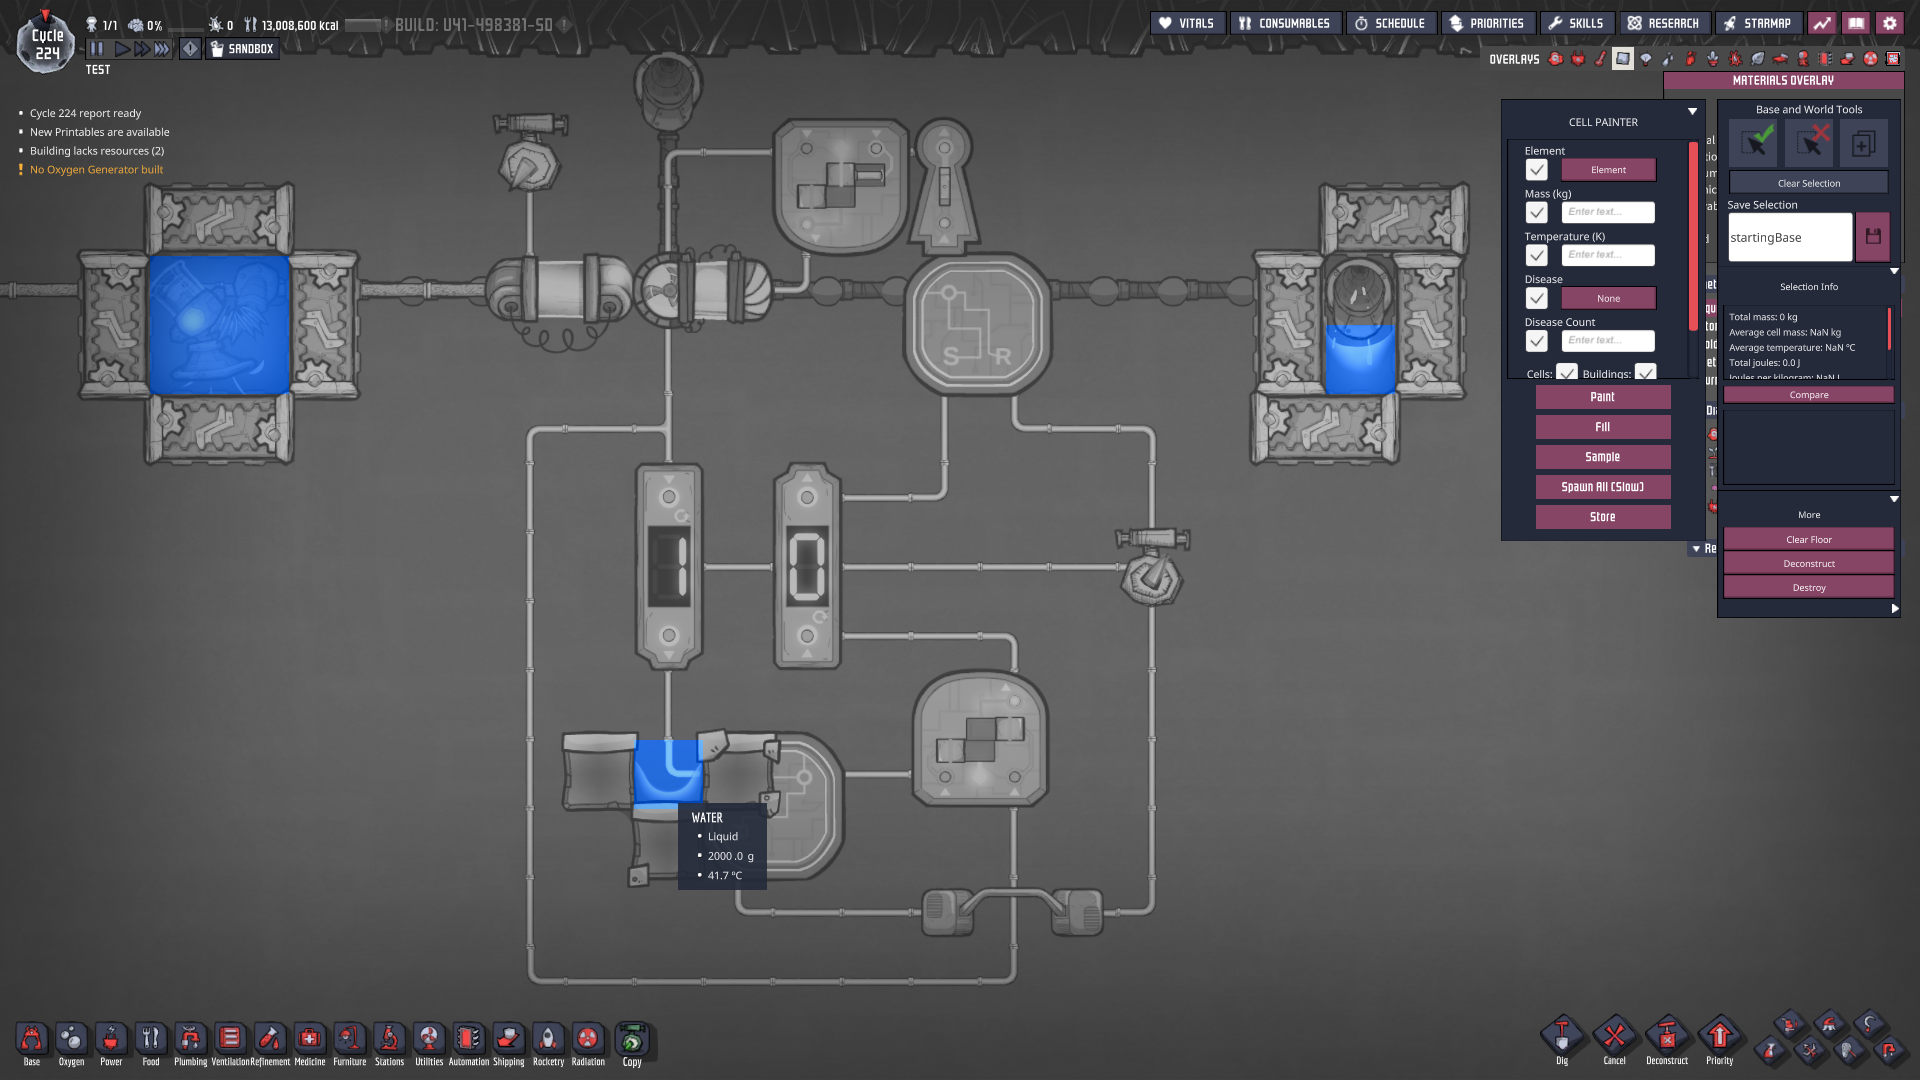Screen dimensions: 1920x1080
Task: Open the Automation build category
Action: [x=468, y=1040]
